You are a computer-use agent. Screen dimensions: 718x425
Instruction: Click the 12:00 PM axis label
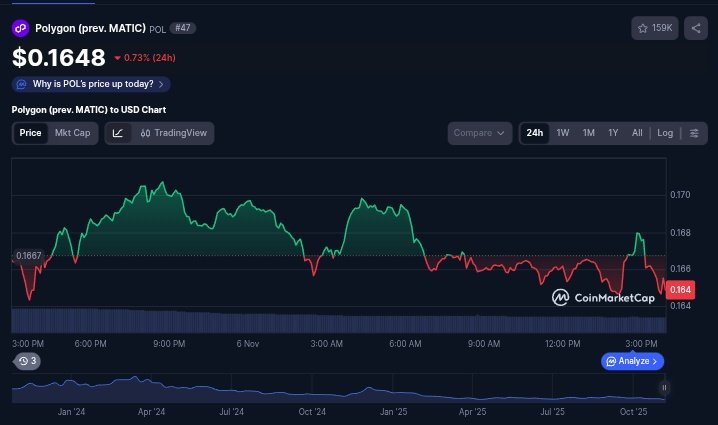pyautogui.click(x=562, y=344)
